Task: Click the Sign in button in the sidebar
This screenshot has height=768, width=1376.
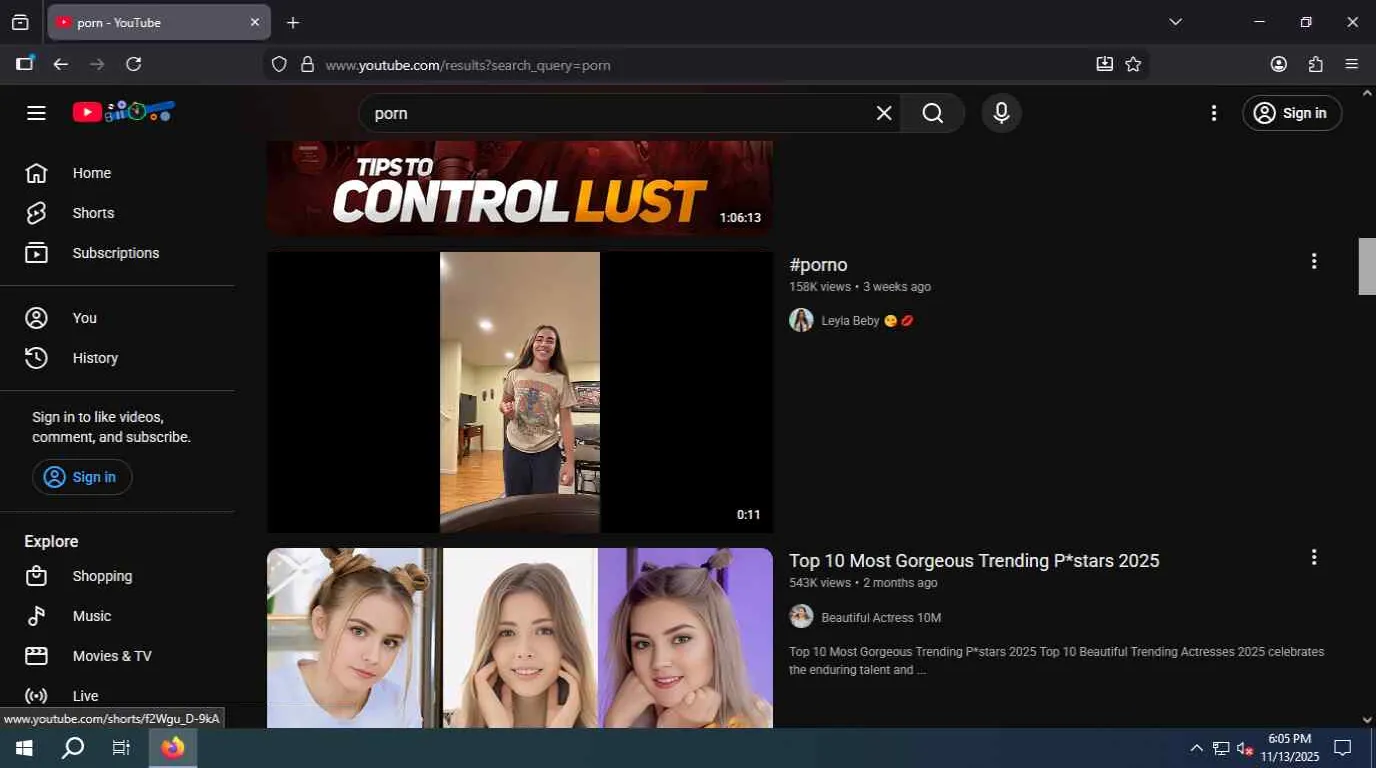Action: pyautogui.click(x=82, y=477)
